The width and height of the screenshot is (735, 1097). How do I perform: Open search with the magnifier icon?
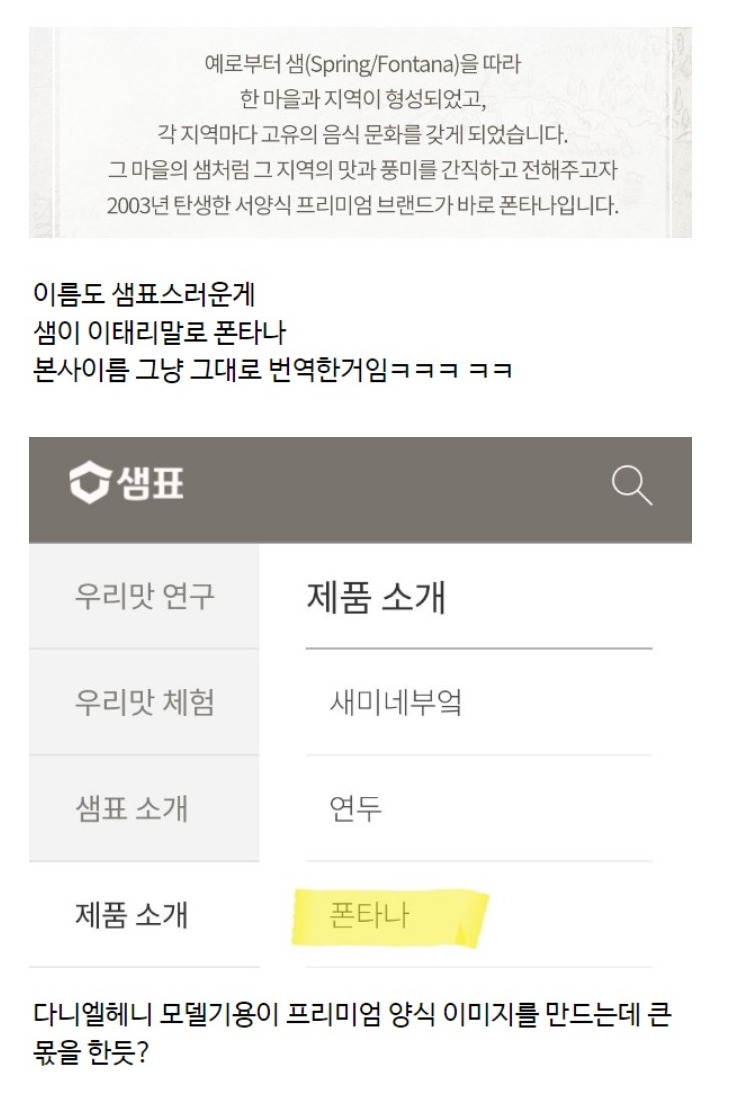point(631,486)
